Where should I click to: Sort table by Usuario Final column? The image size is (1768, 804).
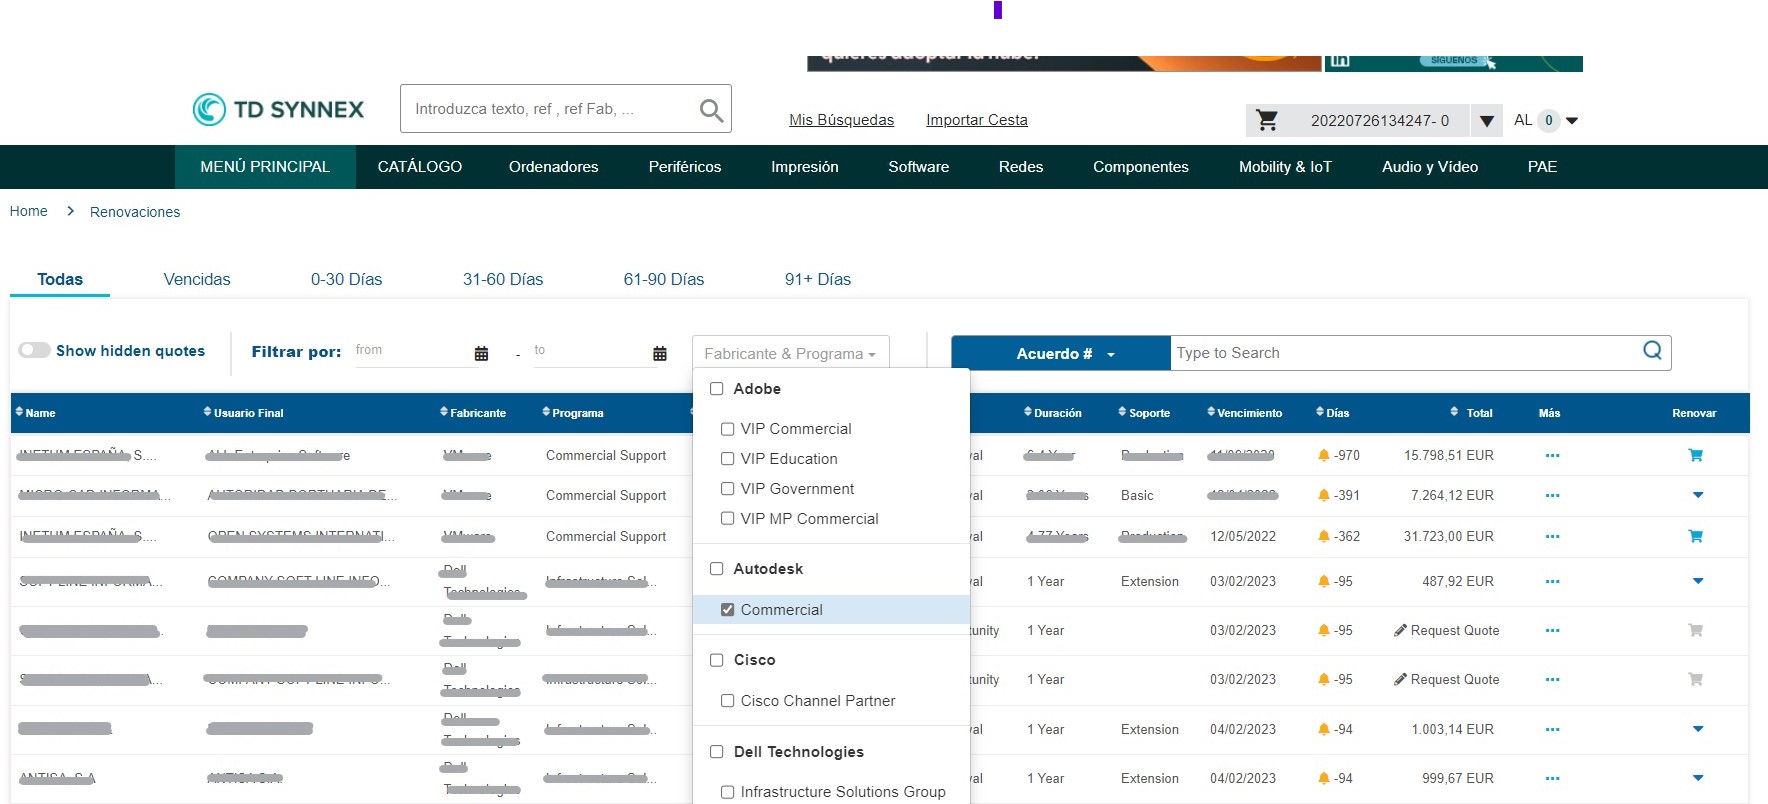(x=243, y=412)
